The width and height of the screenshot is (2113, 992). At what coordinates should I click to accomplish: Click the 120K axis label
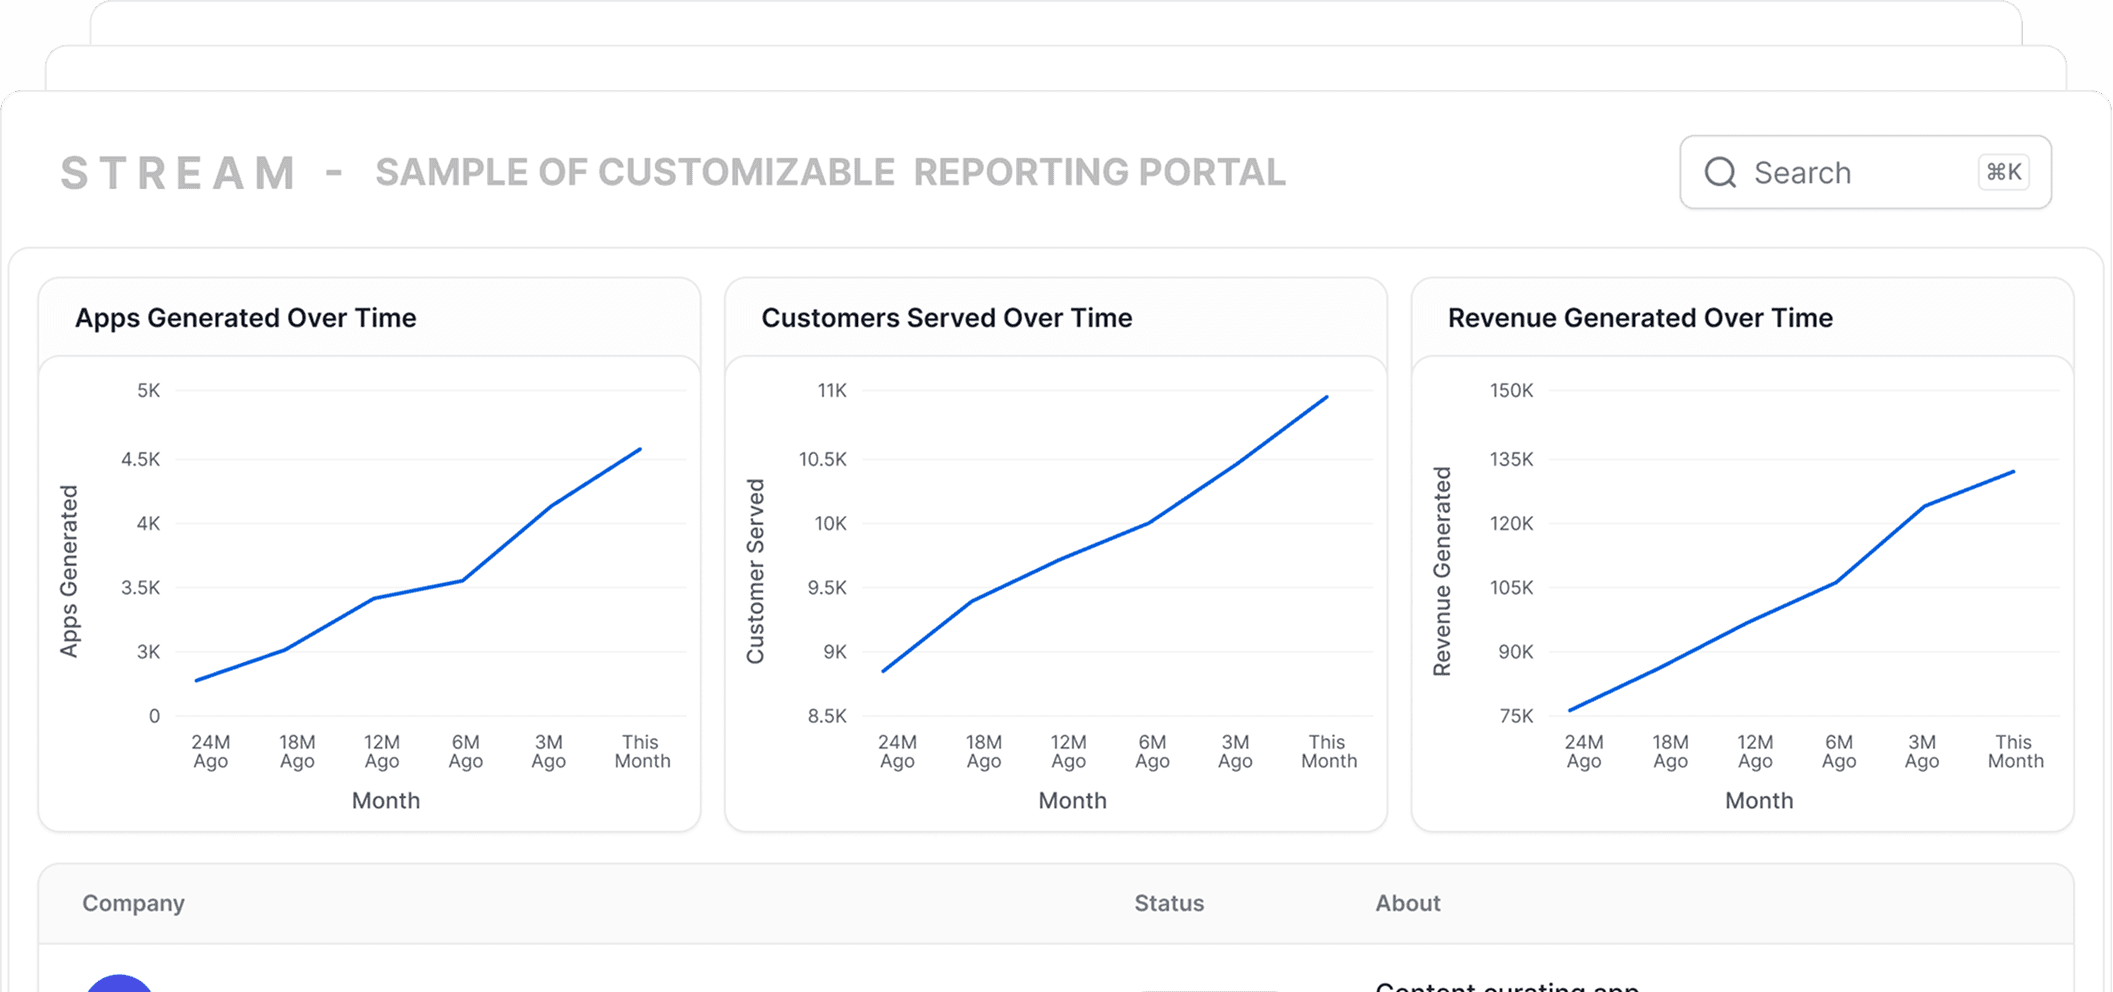tap(1511, 523)
